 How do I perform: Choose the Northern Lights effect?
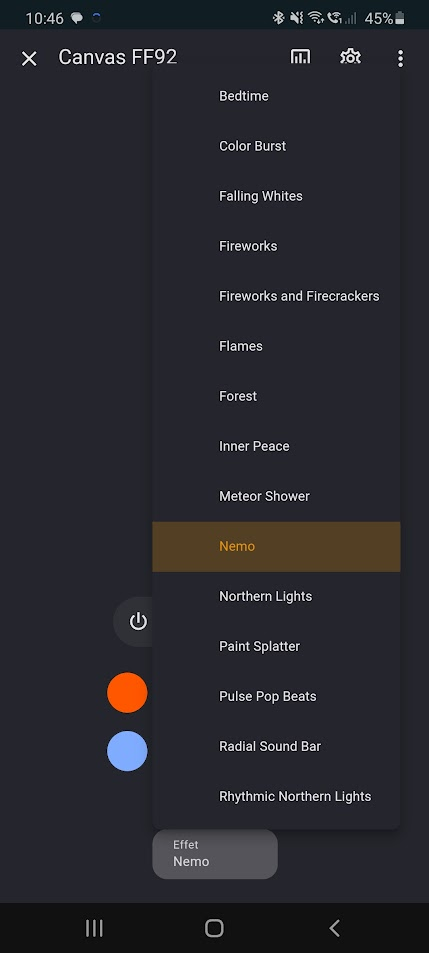point(276,596)
